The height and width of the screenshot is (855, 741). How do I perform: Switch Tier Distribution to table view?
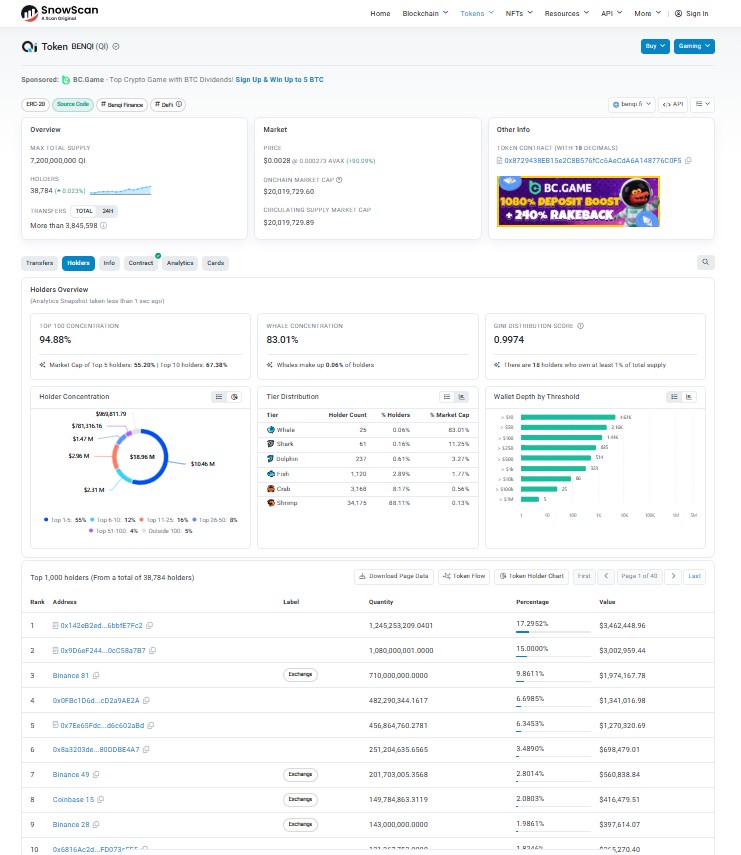[447, 397]
